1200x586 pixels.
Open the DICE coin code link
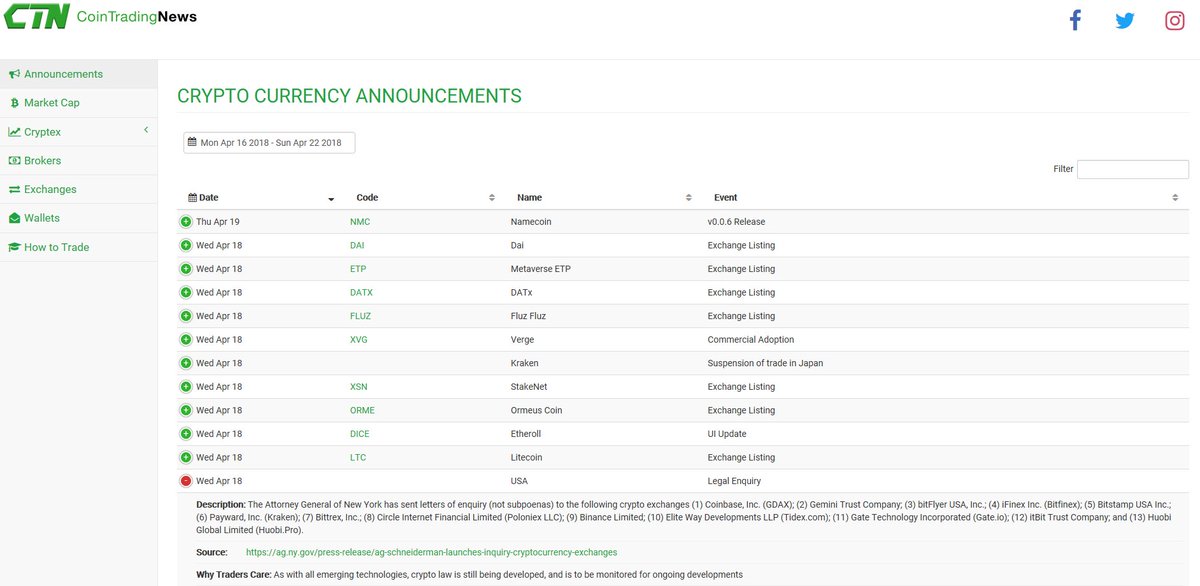coord(360,434)
